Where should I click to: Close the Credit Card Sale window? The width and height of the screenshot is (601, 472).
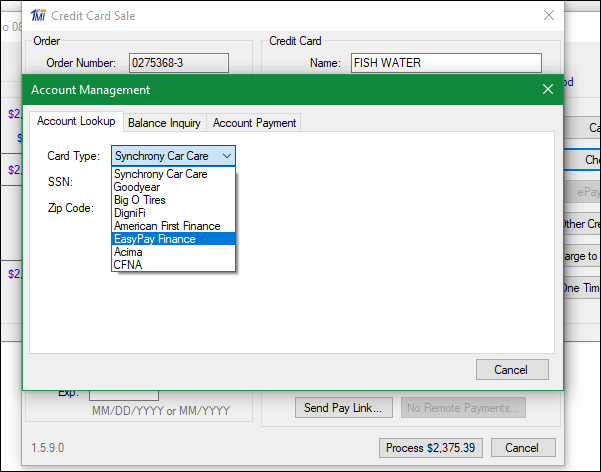coord(549,15)
